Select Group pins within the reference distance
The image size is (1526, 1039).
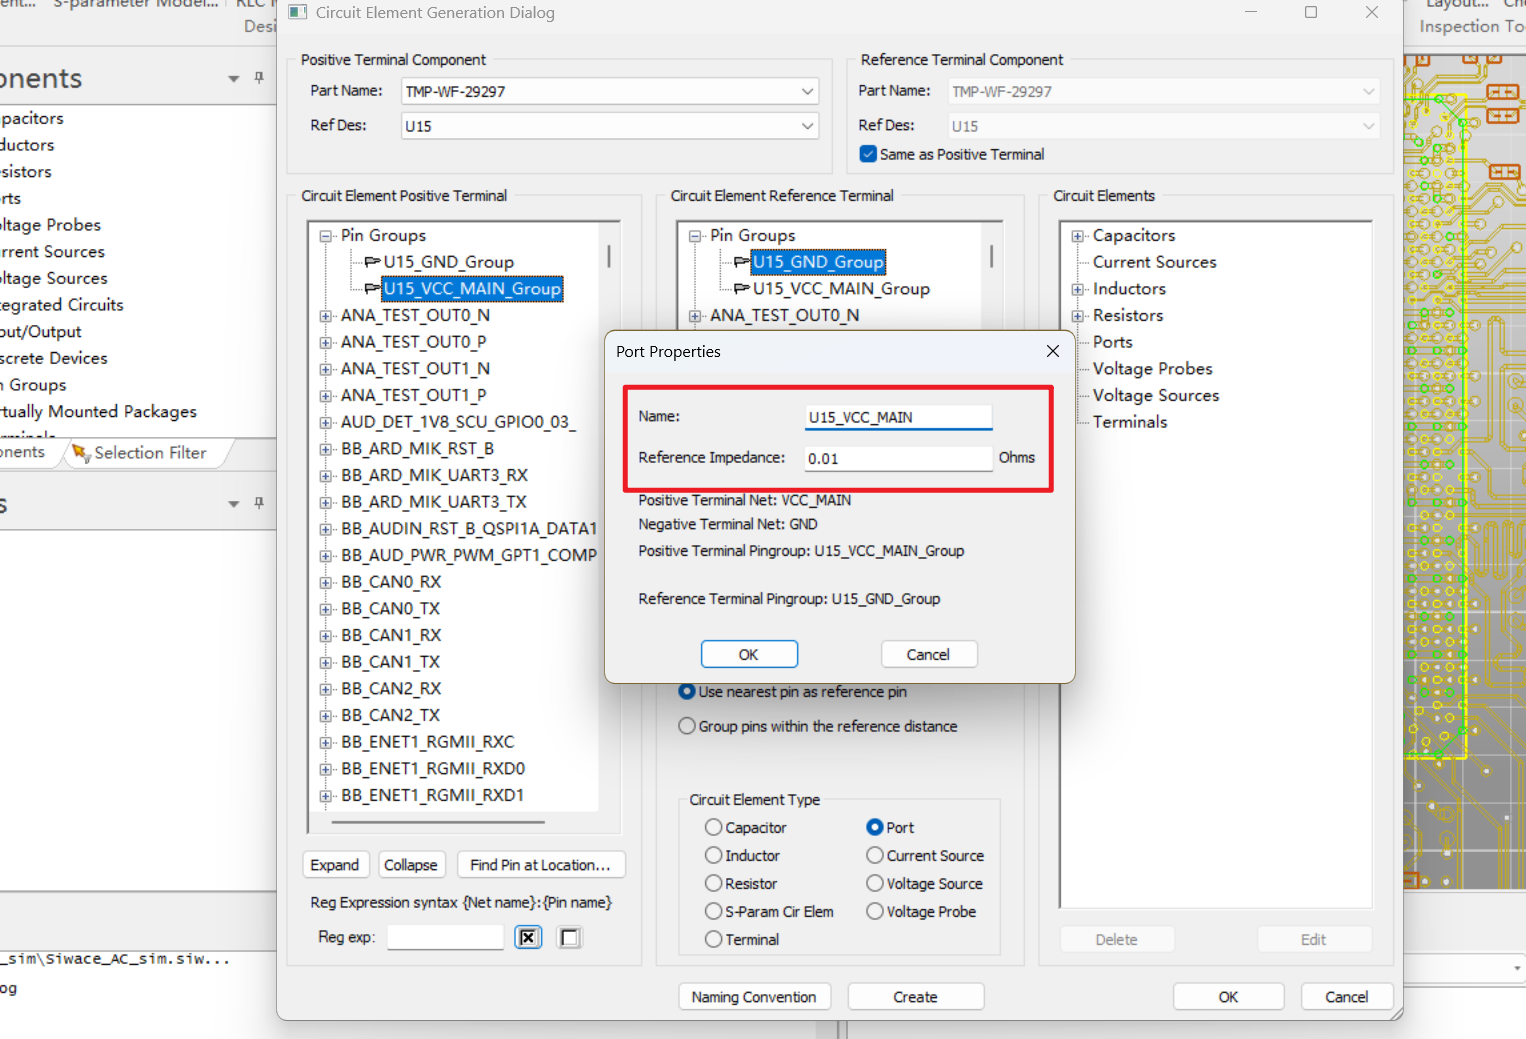tap(687, 726)
